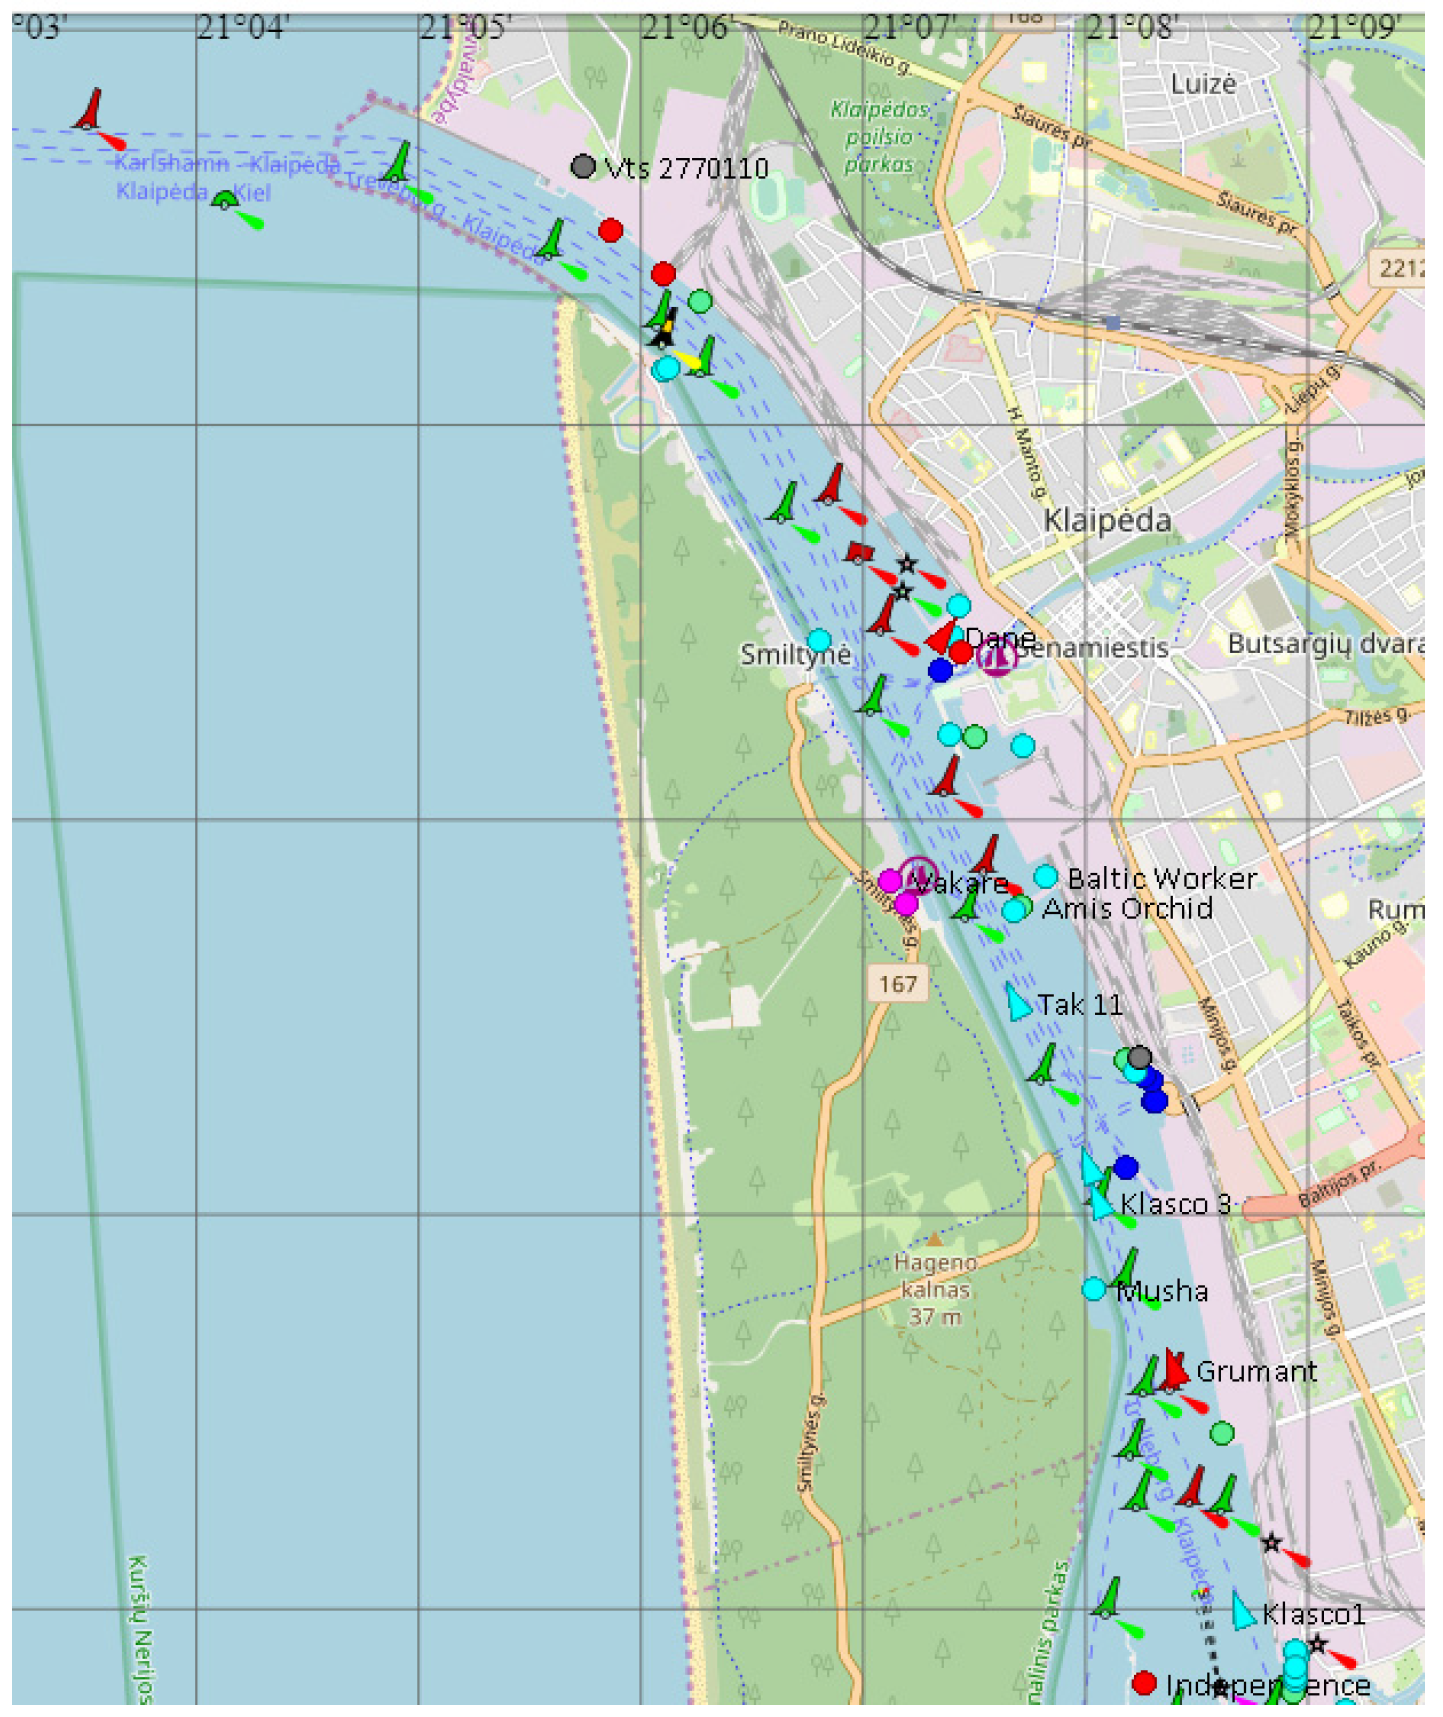Image resolution: width=1443 pixels, height=1717 pixels.
Task: Click the Butsargių dvaras label
Action: 1326,643
